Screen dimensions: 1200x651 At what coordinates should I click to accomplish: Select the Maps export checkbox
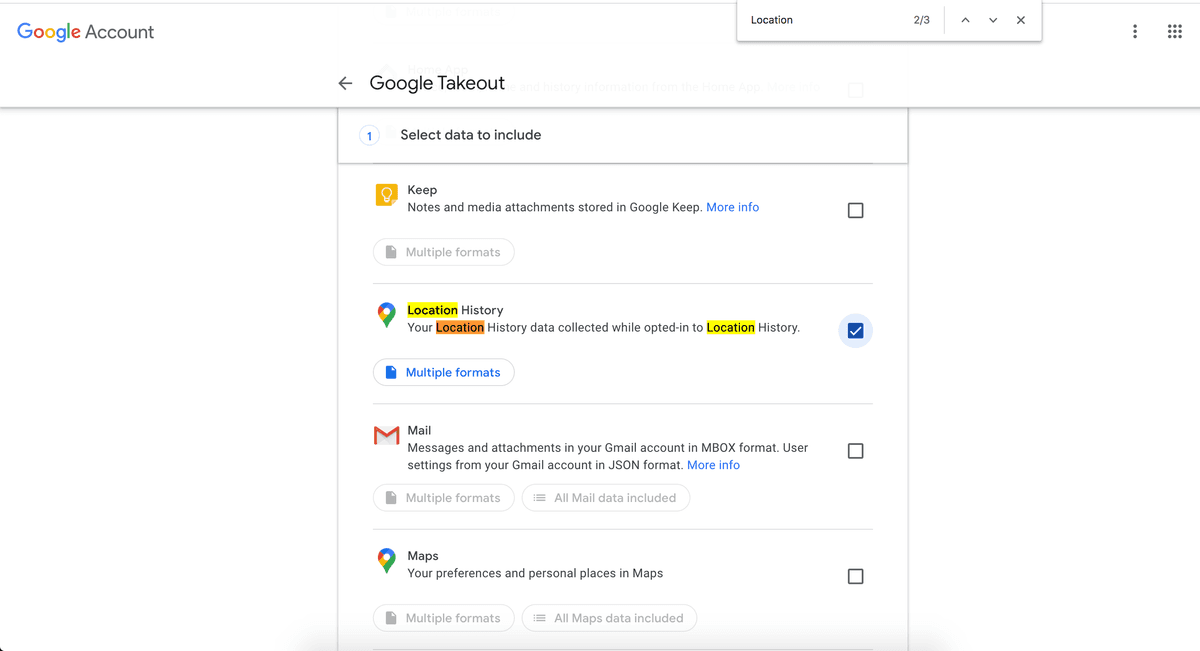coord(855,576)
